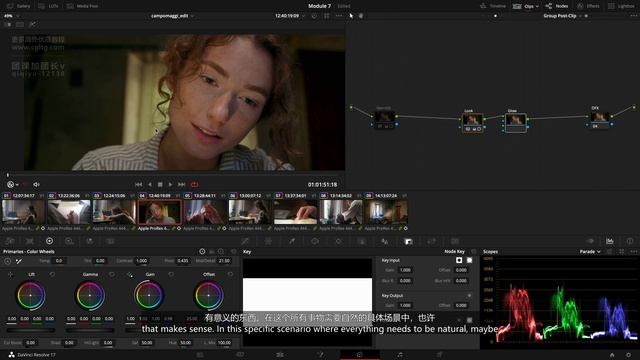640x360 pixels.
Task: Open the Curves palette
Action: coord(245,241)
